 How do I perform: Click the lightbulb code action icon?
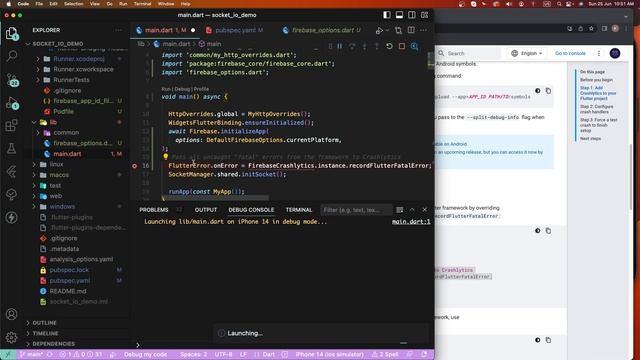click(165, 156)
